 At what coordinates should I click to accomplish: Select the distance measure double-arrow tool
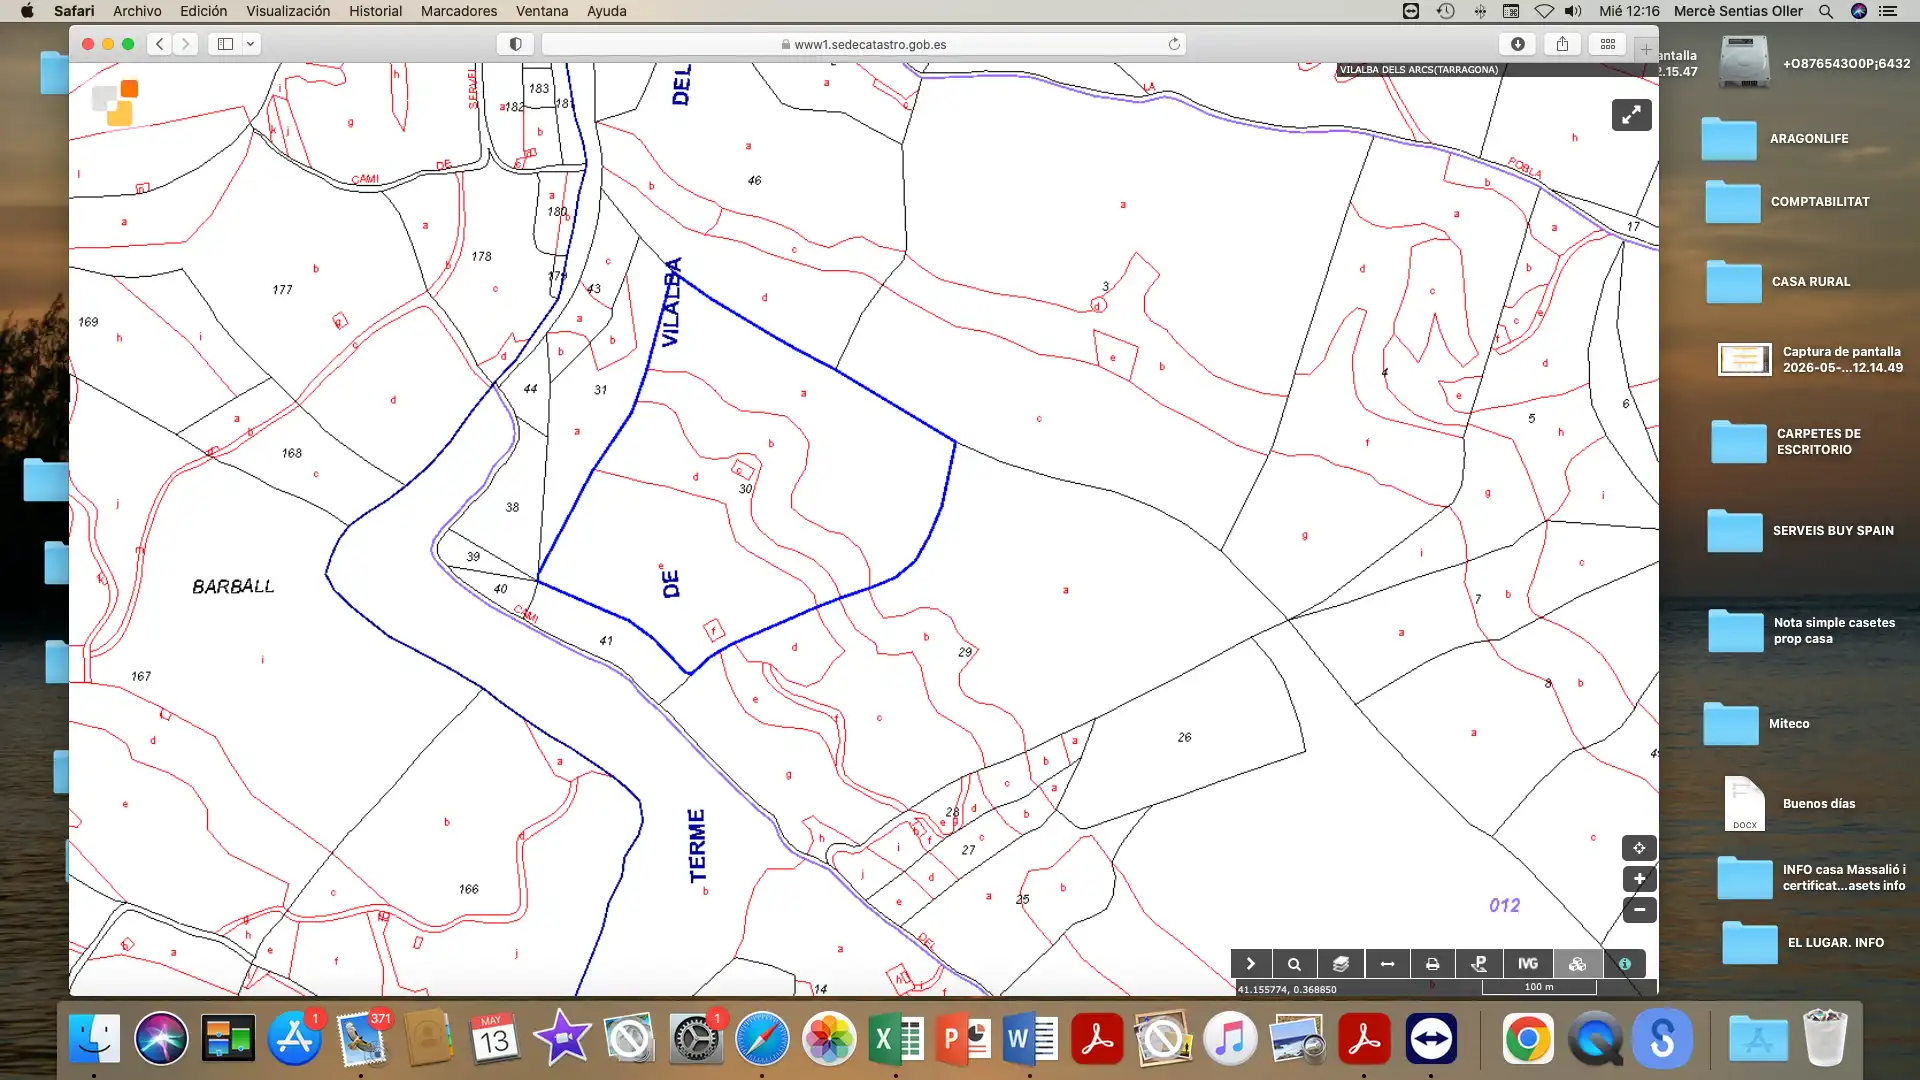tap(1387, 964)
